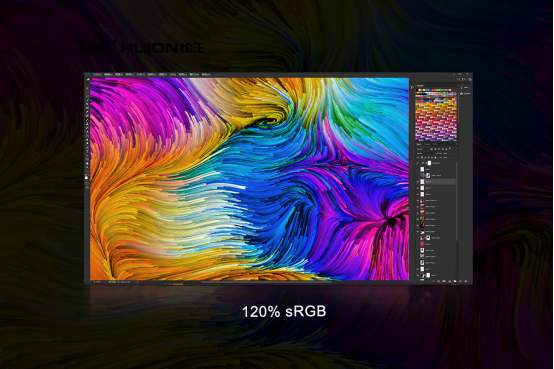This screenshot has width=554, height=369.
Task: Open the third menu (Image) in the menu bar
Action: click(119, 75)
